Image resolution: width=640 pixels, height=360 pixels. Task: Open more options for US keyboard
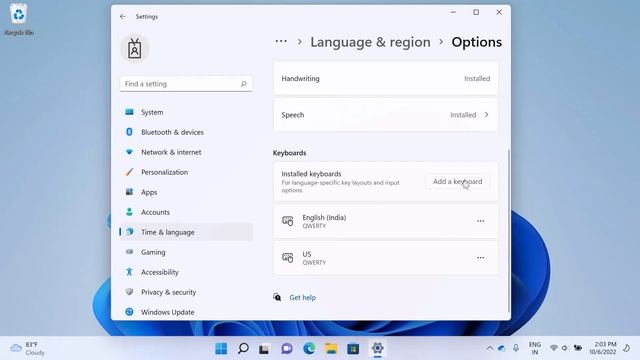tap(480, 258)
